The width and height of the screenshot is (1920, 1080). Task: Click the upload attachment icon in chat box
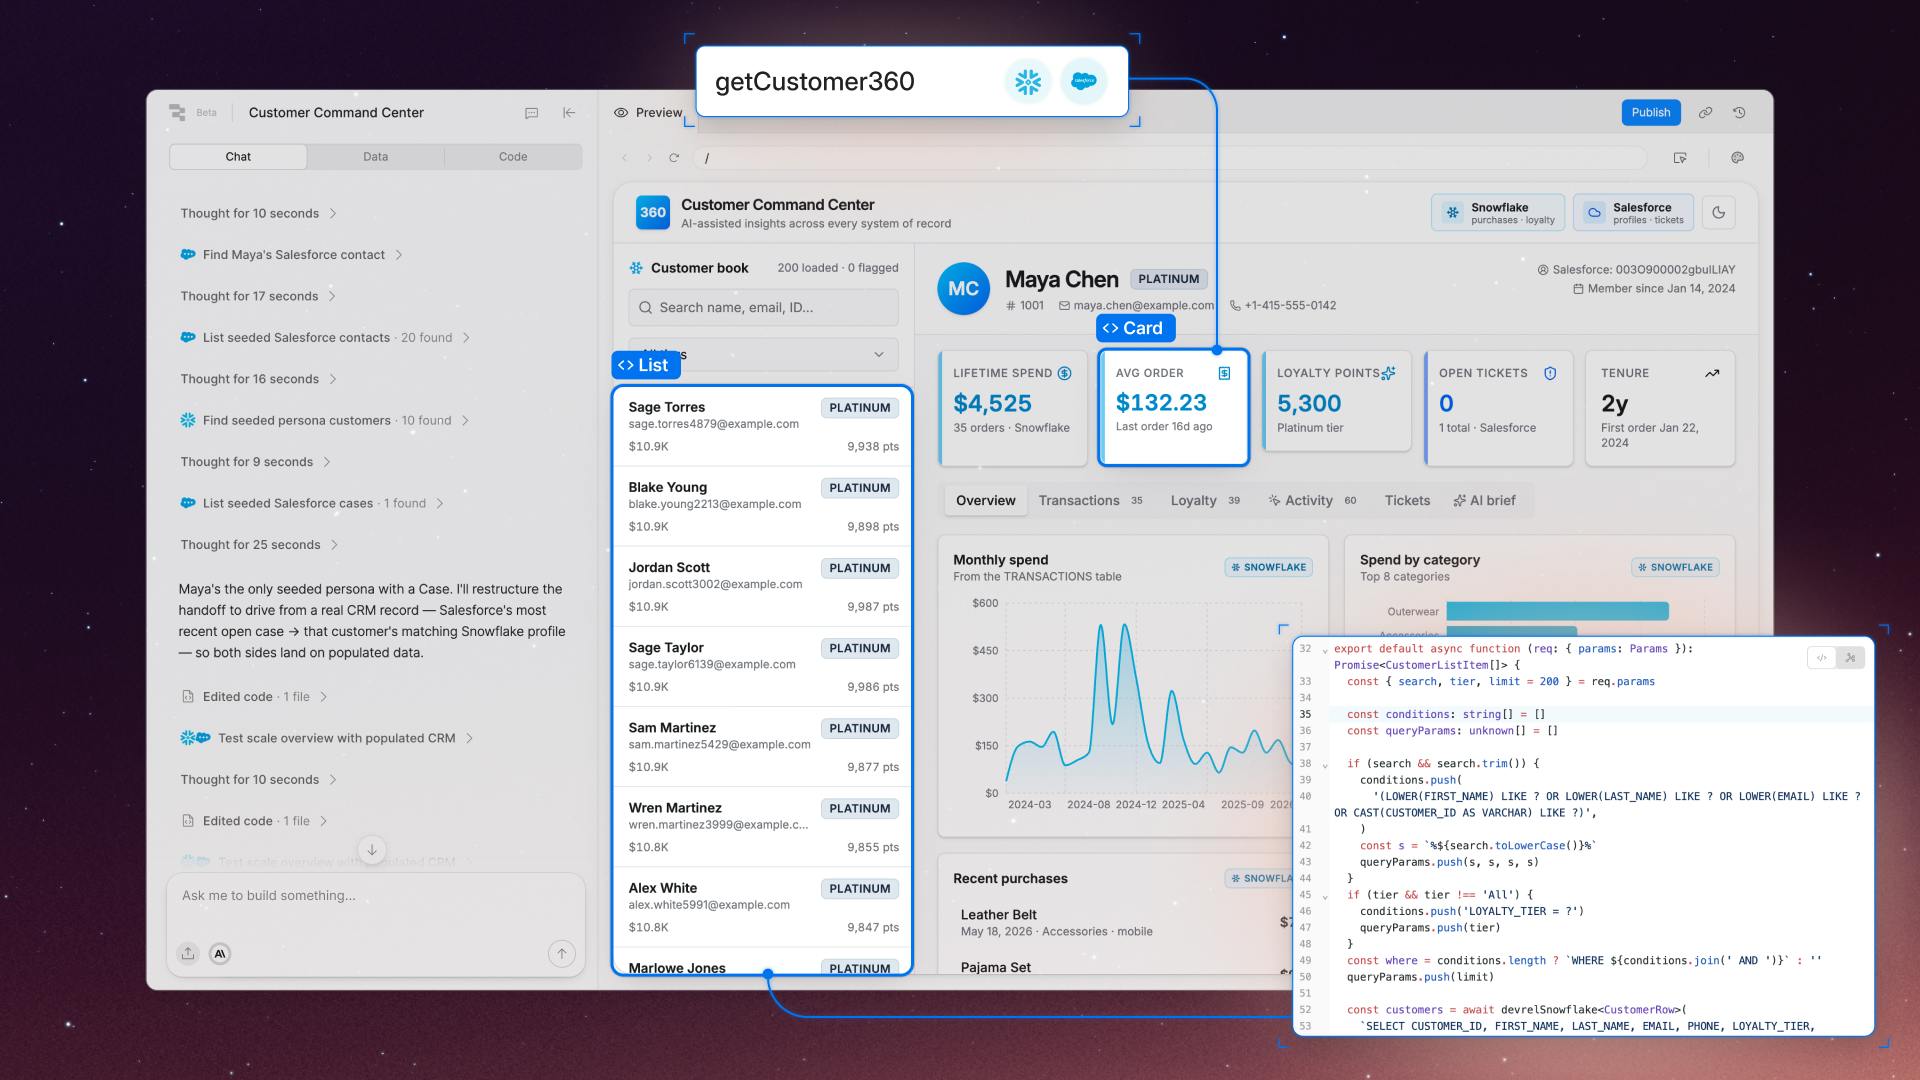(188, 954)
